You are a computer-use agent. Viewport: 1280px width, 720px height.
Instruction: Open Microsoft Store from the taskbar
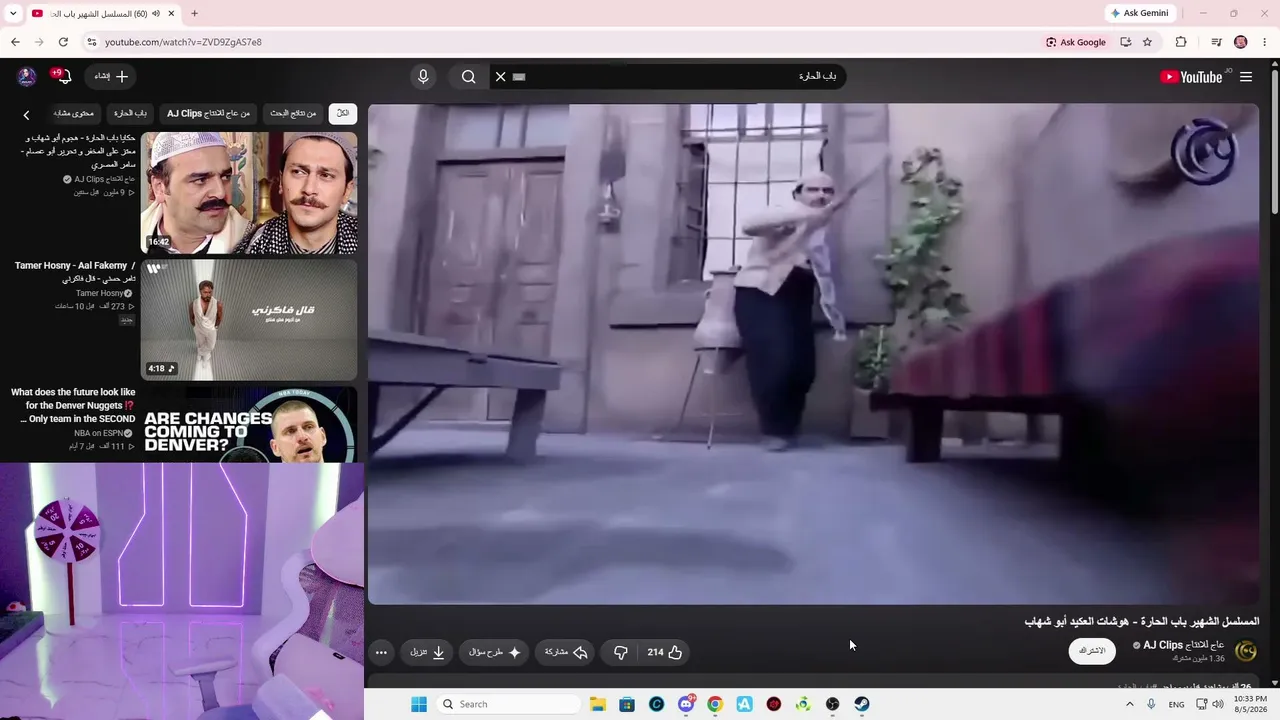(627, 704)
